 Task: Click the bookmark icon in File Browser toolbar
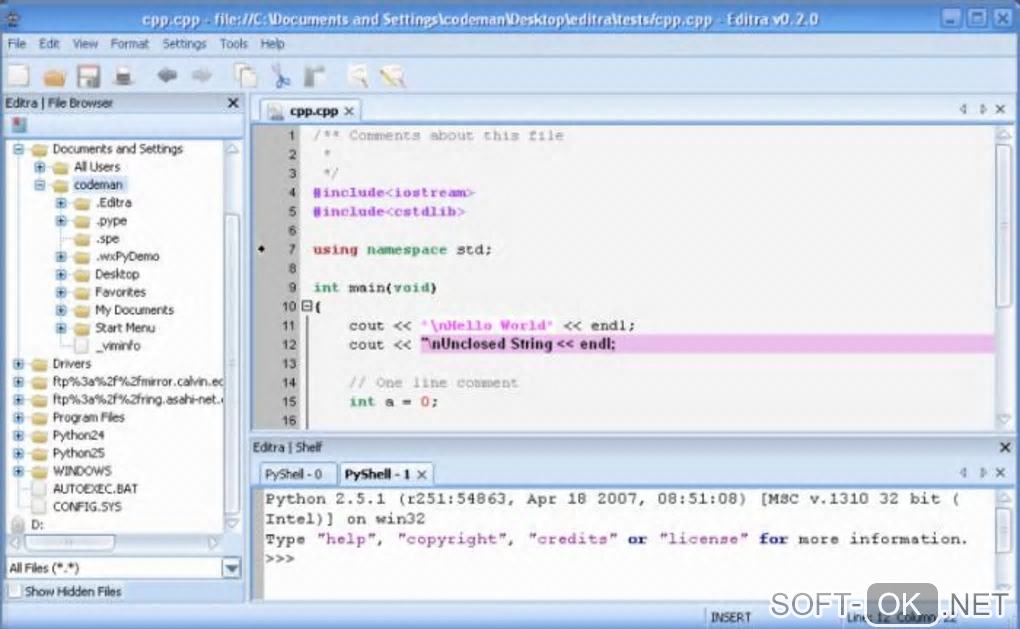tap(20, 125)
